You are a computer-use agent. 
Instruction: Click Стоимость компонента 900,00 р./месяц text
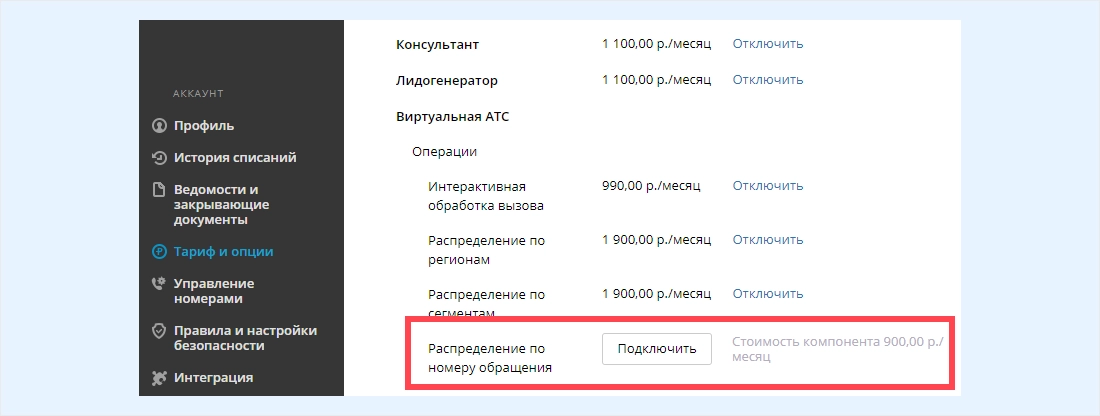tap(838, 349)
